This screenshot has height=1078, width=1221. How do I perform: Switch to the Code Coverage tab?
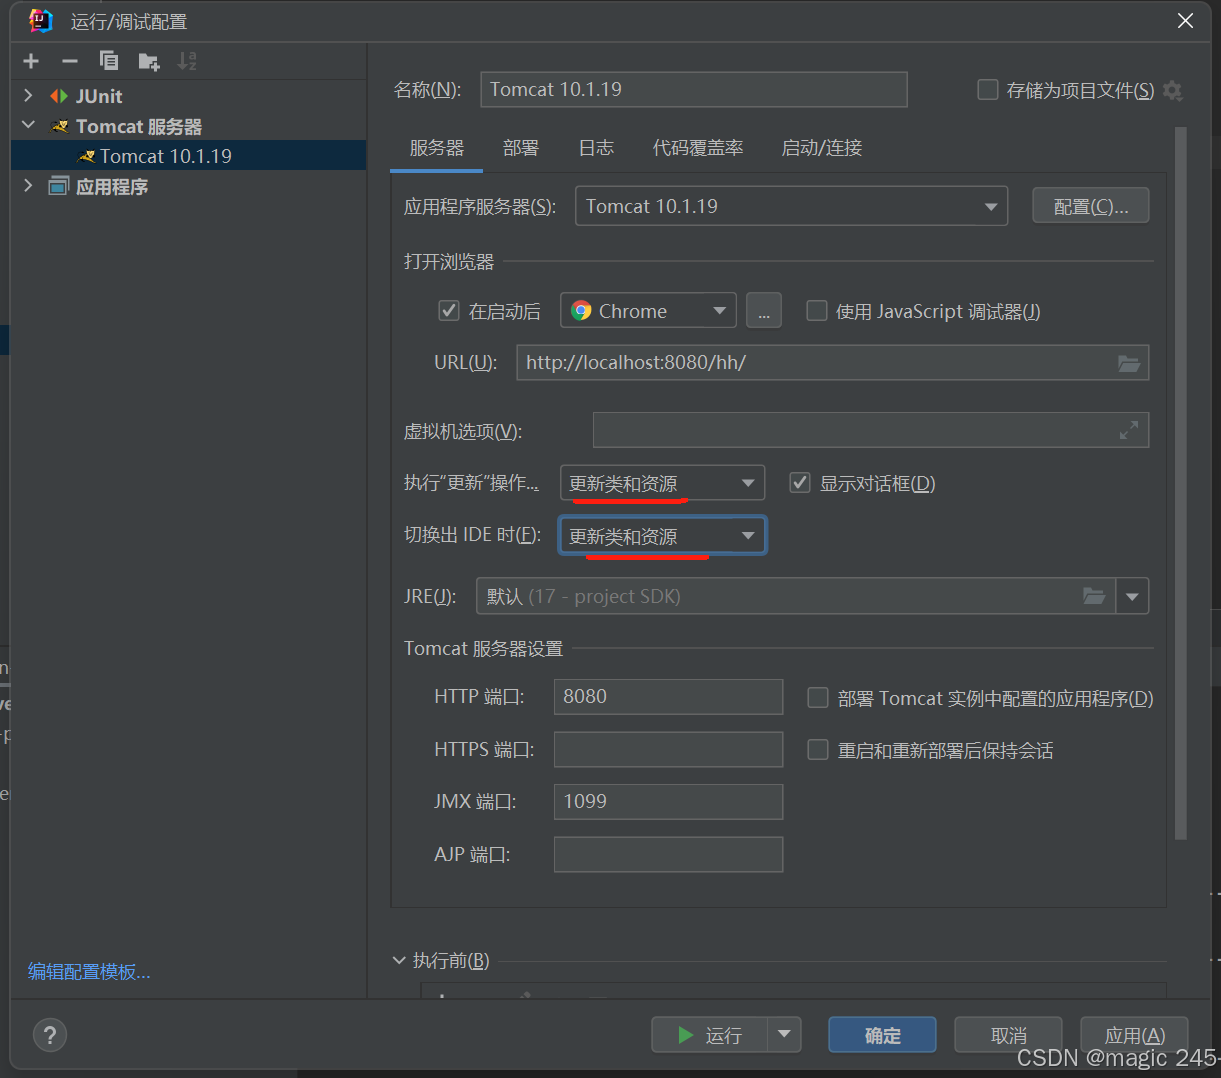[x=698, y=148]
